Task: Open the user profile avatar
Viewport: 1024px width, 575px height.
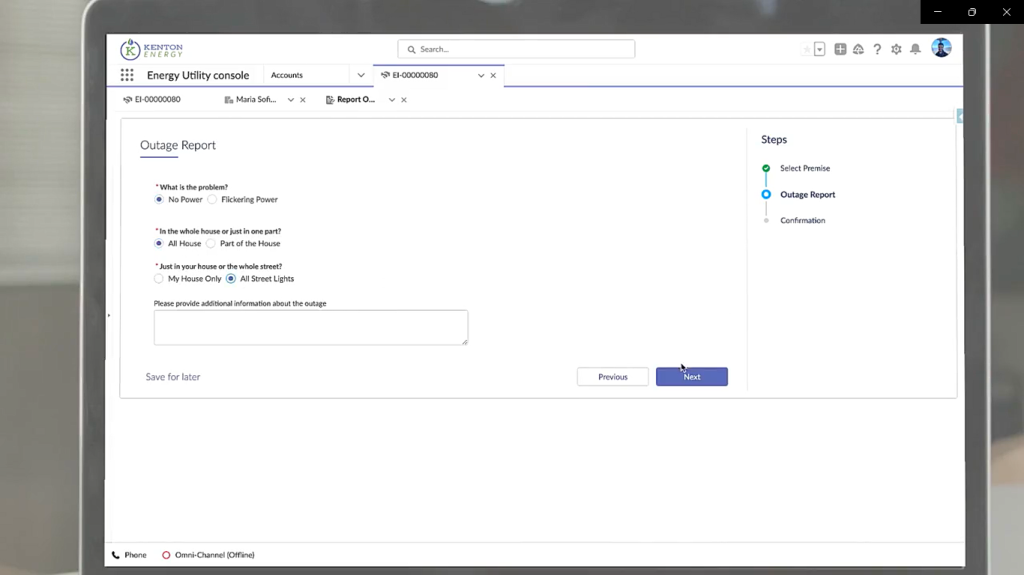Action: pos(941,48)
